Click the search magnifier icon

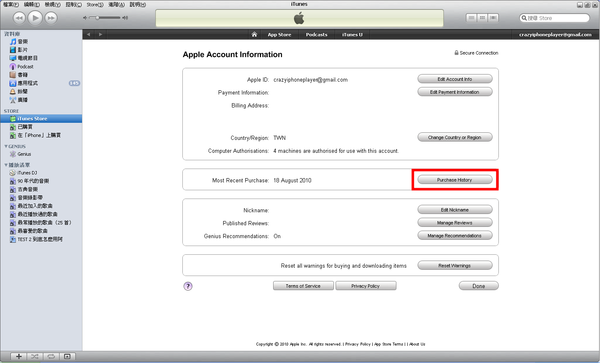(x=524, y=18)
